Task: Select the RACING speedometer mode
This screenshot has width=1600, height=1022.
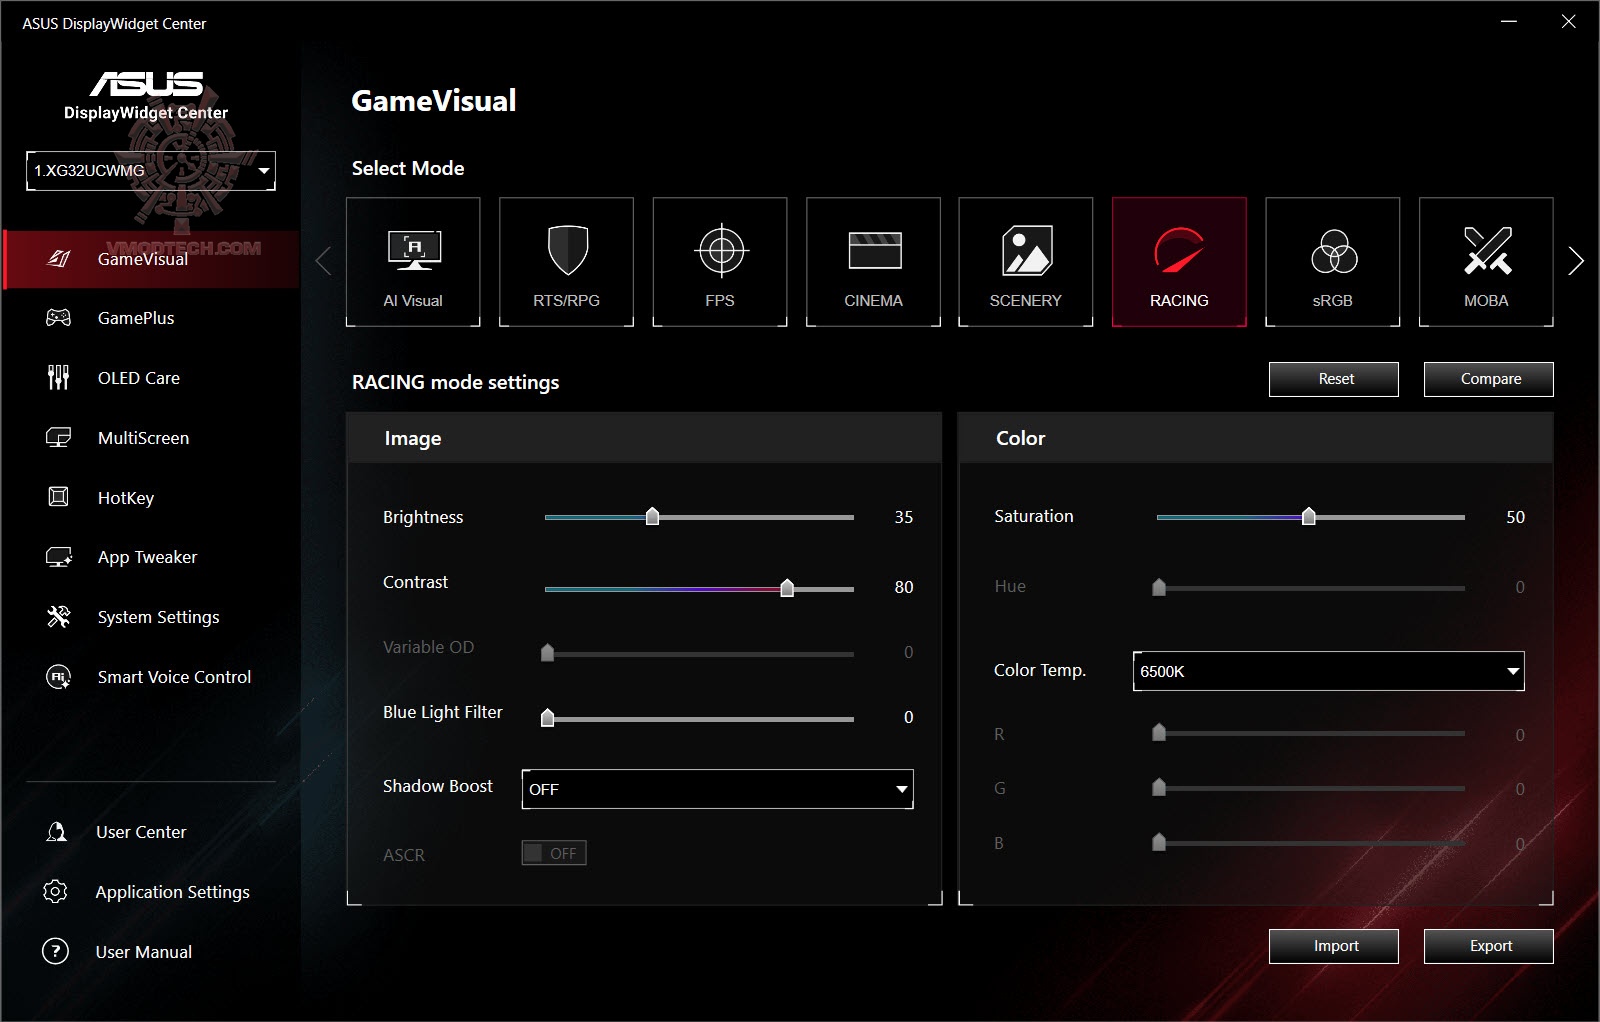Action: click(x=1179, y=262)
